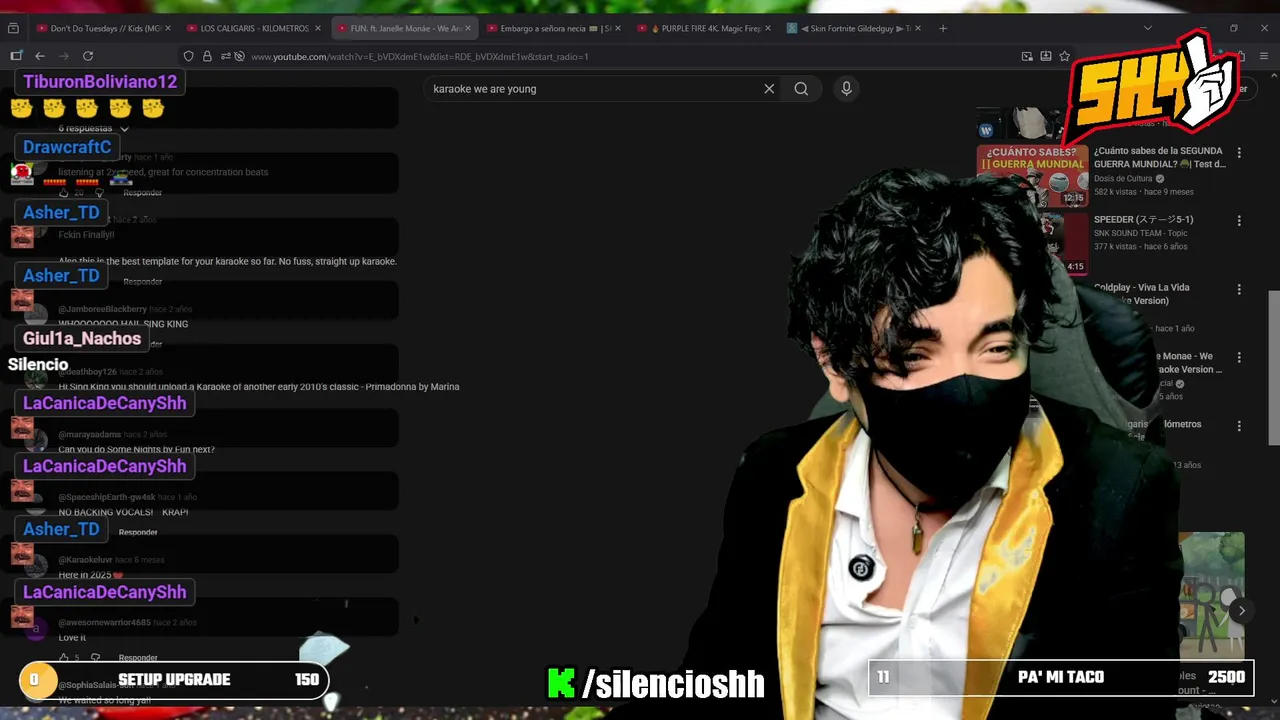Open the Embargo a señora necia tab
The image size is (1280, 720).
pos(554,28)
